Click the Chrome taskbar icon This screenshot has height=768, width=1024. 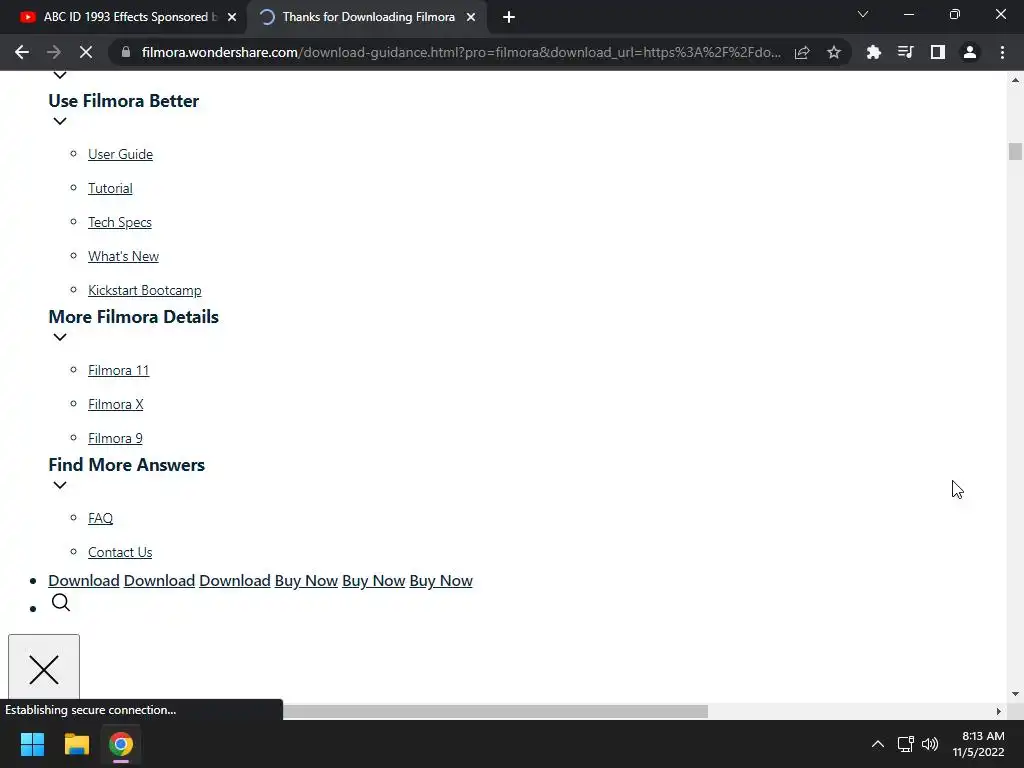pos(121,744)
